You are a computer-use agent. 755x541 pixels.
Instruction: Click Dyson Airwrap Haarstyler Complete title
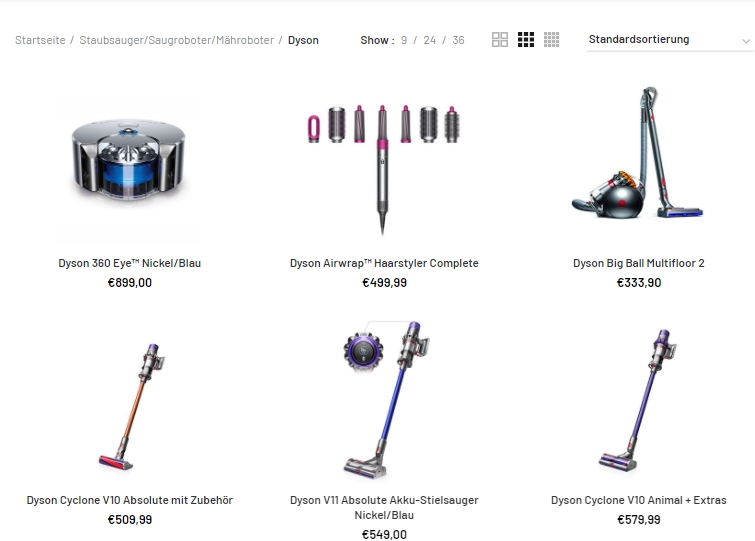click(384, 263)
